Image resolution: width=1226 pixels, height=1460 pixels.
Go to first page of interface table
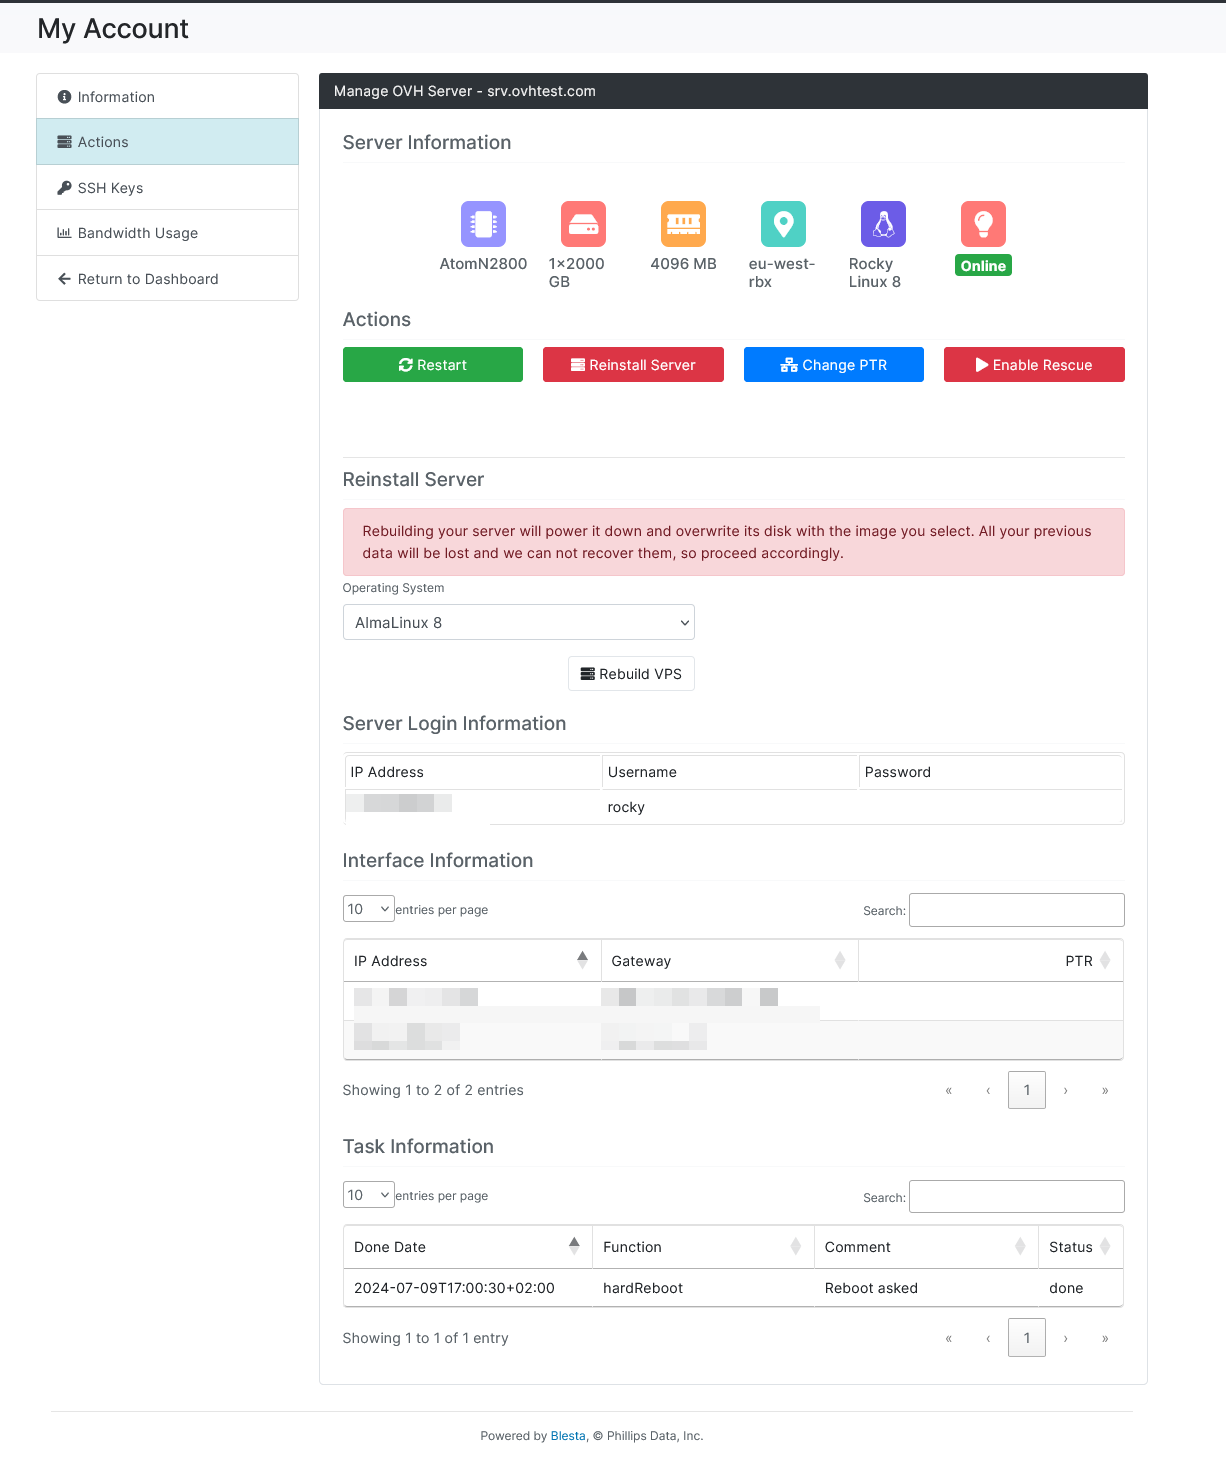point(949,1090)
